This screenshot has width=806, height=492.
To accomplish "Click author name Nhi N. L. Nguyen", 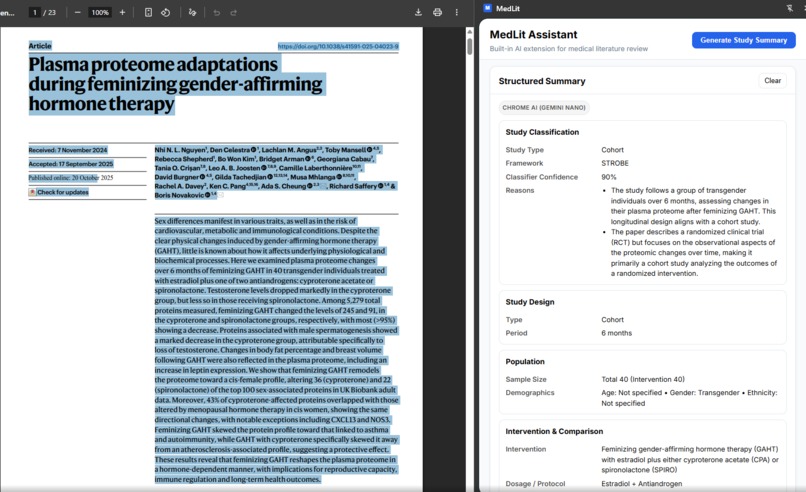I will click(x=180, y=150).
